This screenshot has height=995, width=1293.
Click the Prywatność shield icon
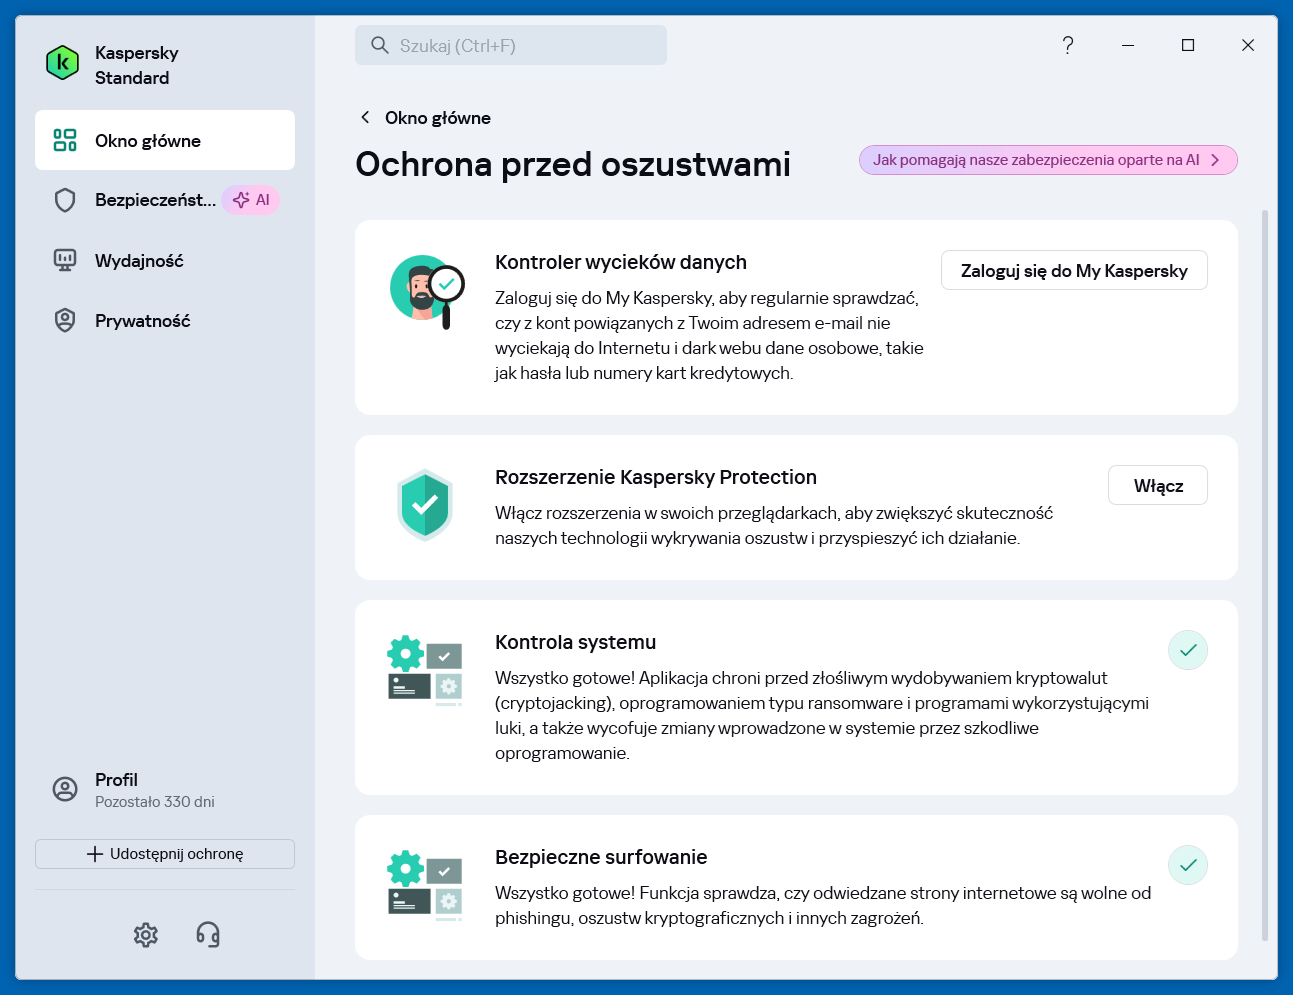[x=65, y=320]
